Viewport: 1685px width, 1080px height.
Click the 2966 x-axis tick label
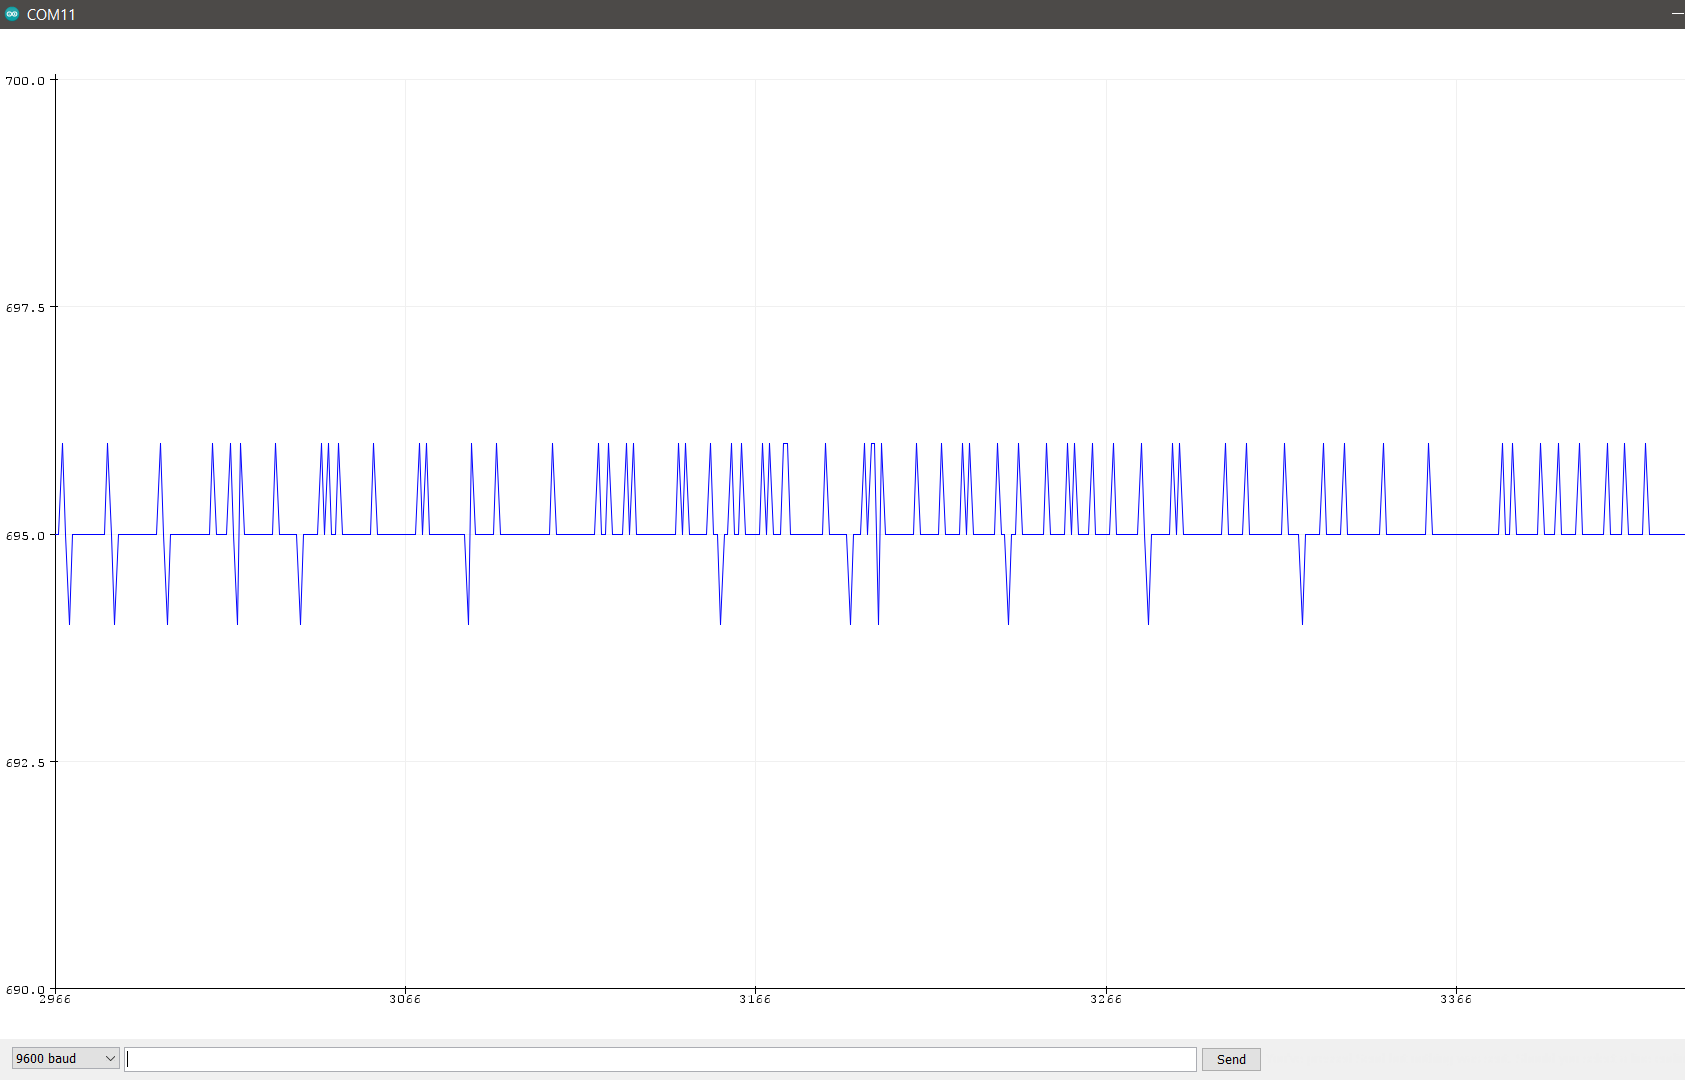(54, 999)
